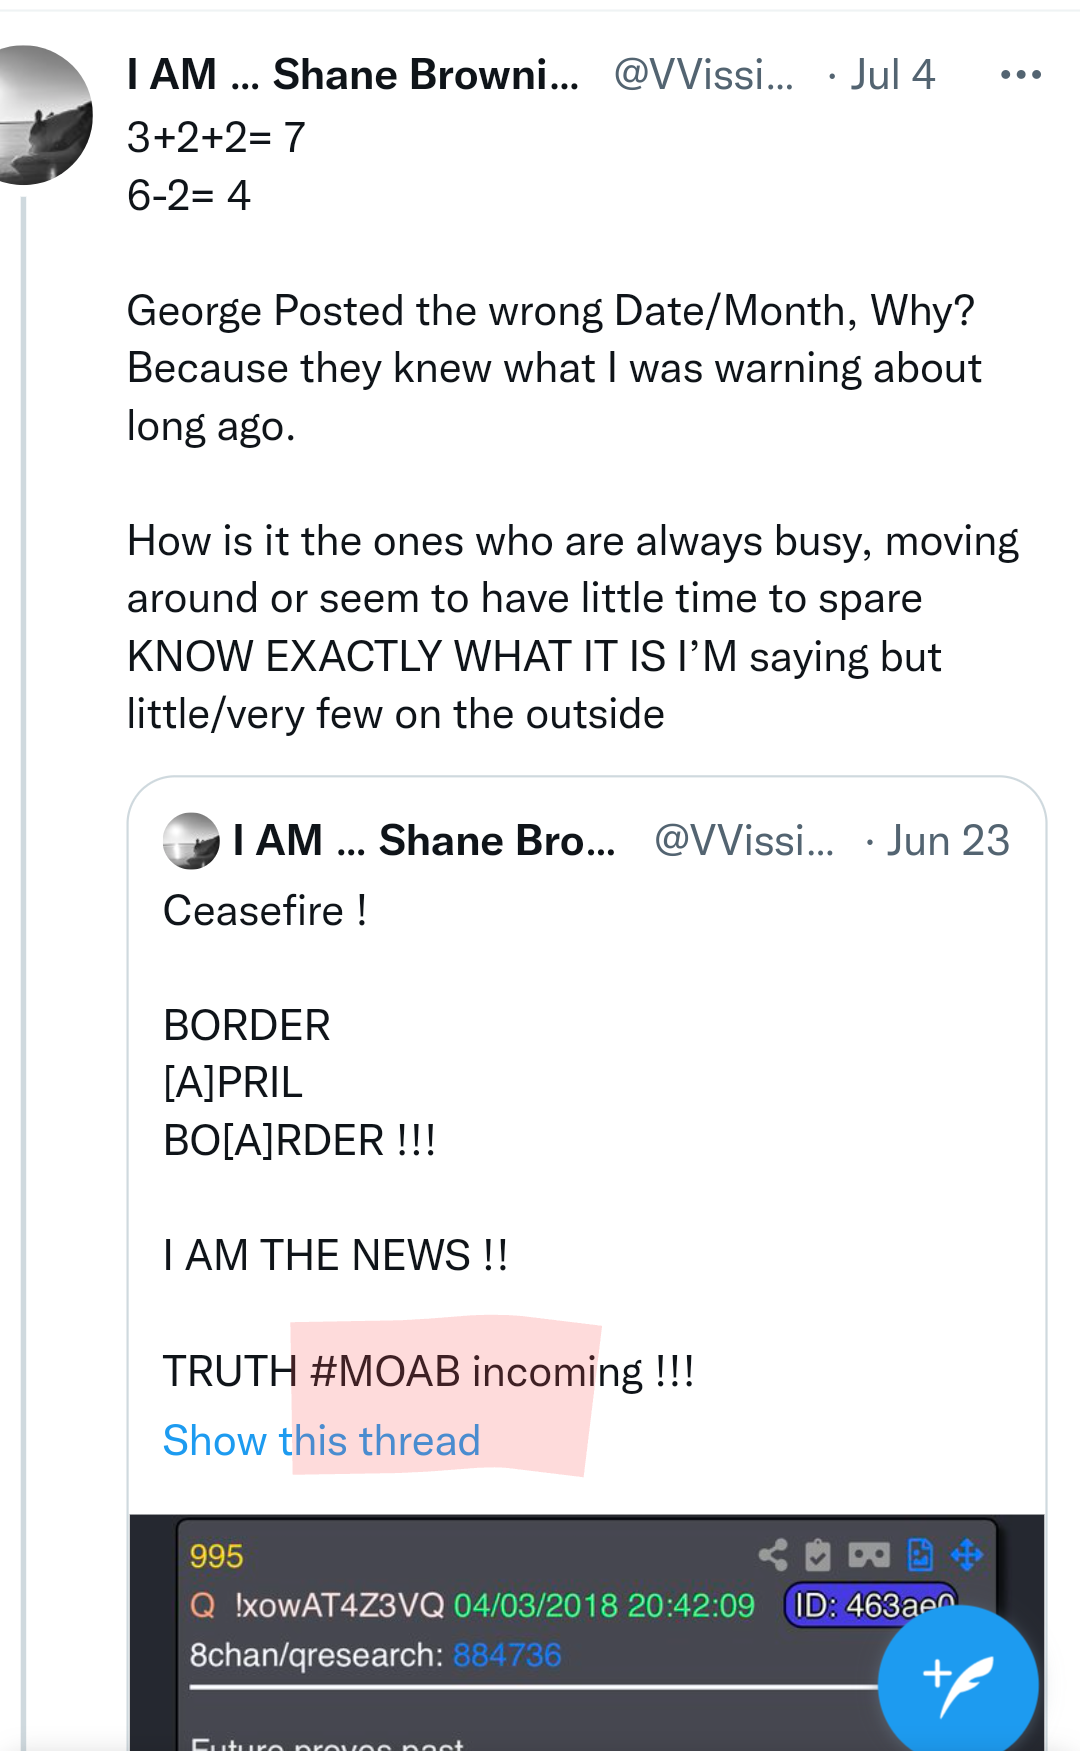Image resolution: width=1080 pixels, height=1751 pixels.
Task: Click the author name on the main tweet
Action: click(352, 75)
